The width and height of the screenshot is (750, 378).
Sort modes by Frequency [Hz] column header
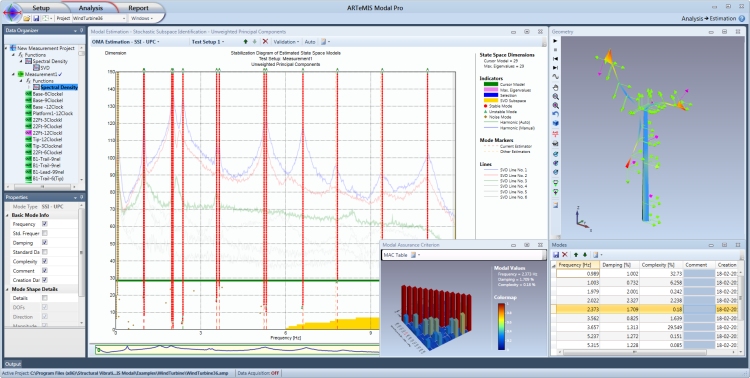(578, 265)
